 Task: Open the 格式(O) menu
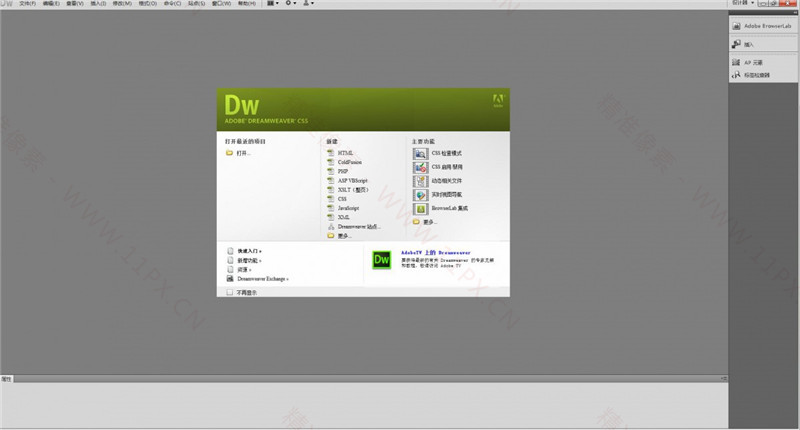[148, 3]
